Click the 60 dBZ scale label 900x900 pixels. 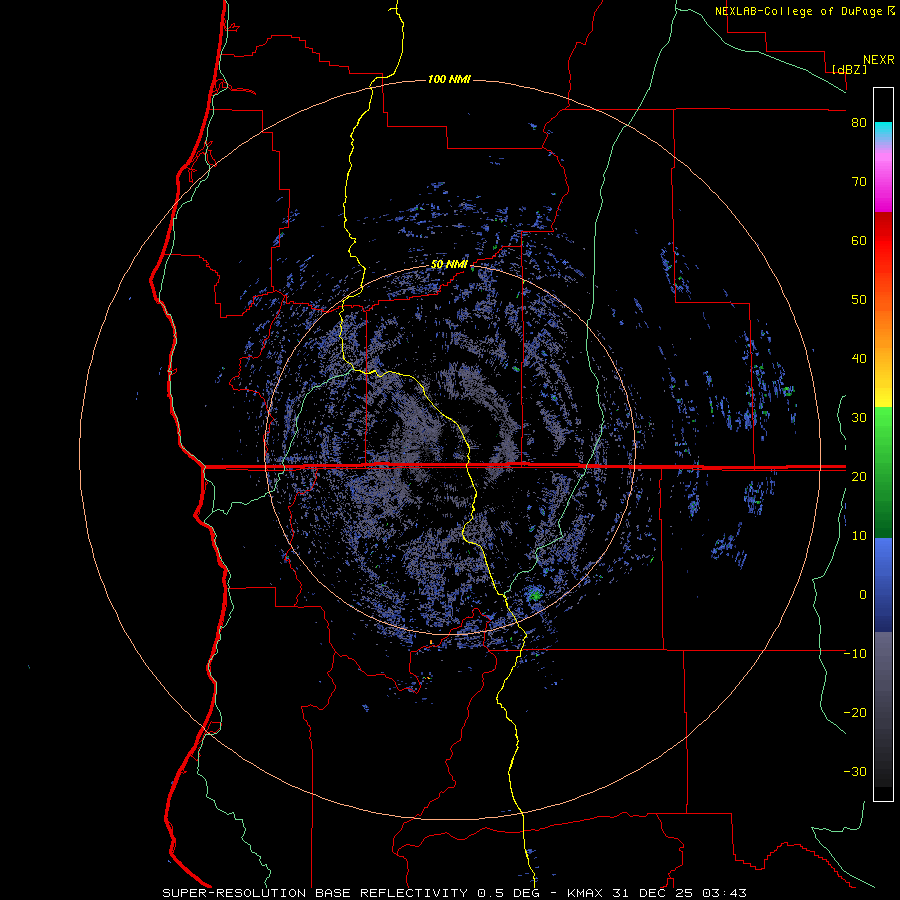[859, 241]
